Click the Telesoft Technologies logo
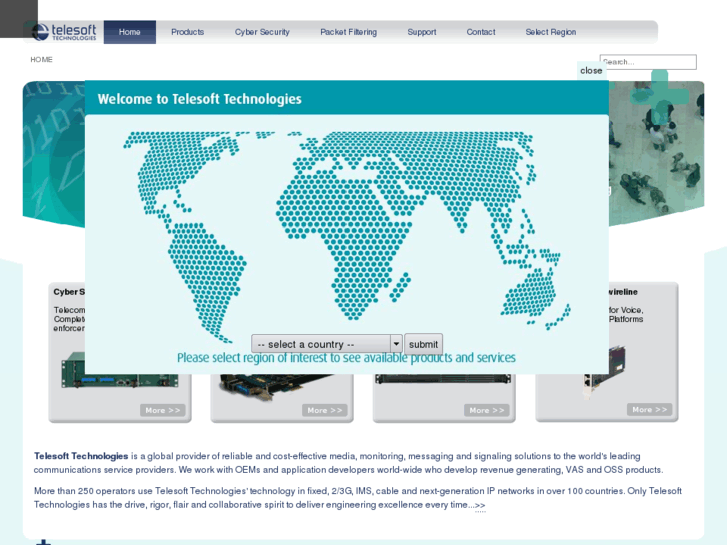727x545 pixels. (64, 32)
